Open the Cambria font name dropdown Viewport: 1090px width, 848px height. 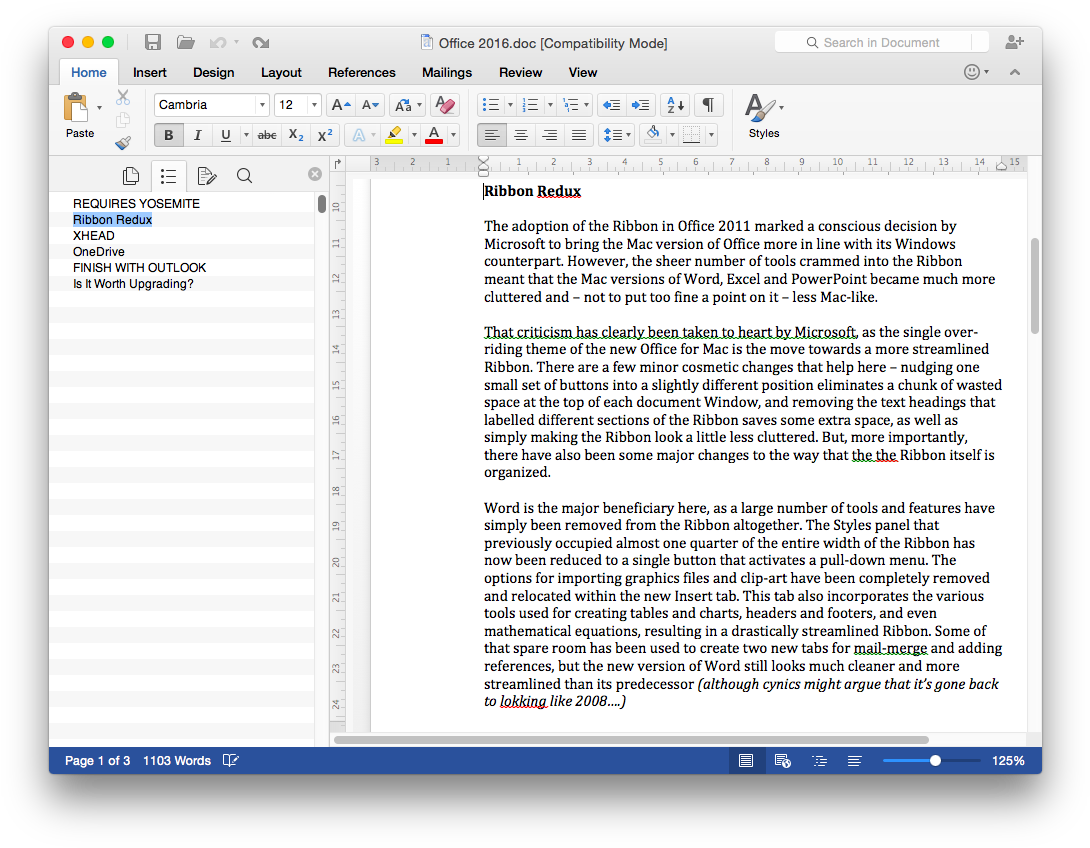[262, 105]
